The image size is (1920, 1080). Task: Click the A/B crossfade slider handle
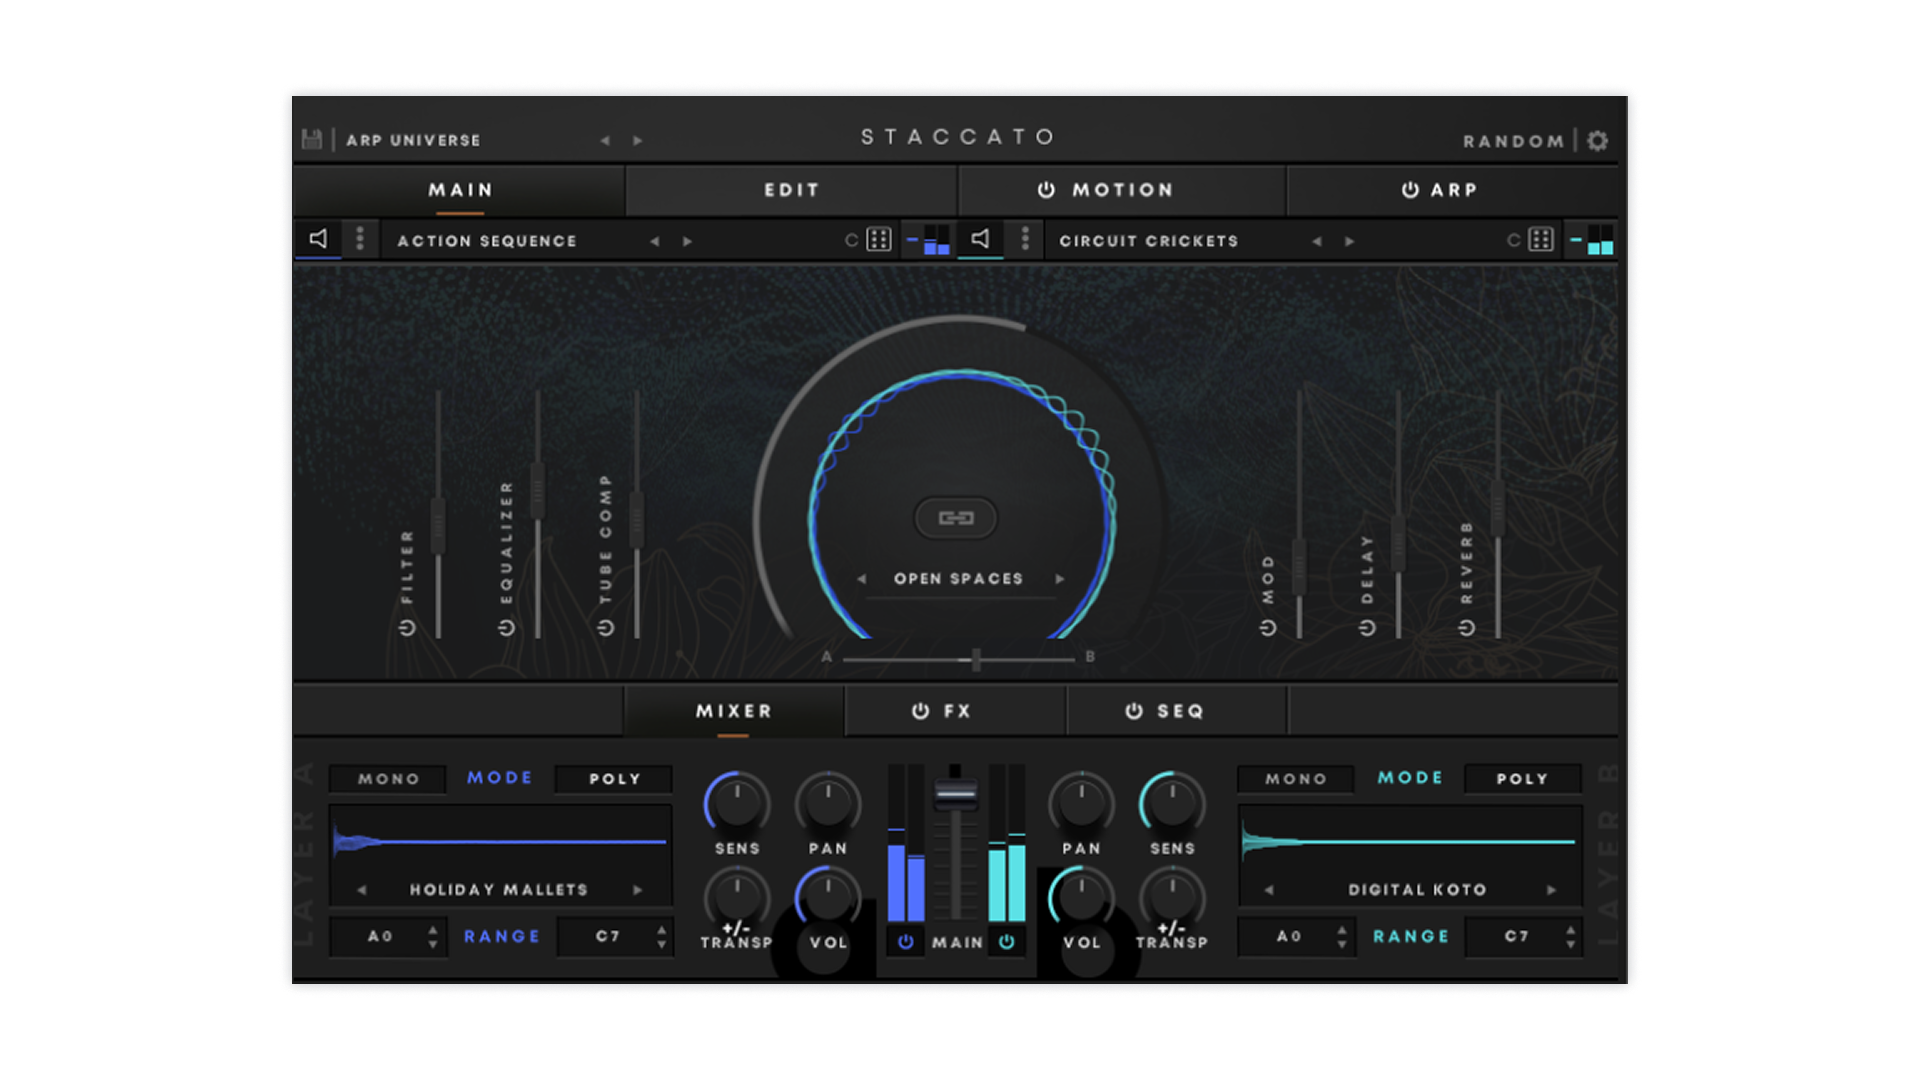tap(976, 659)
